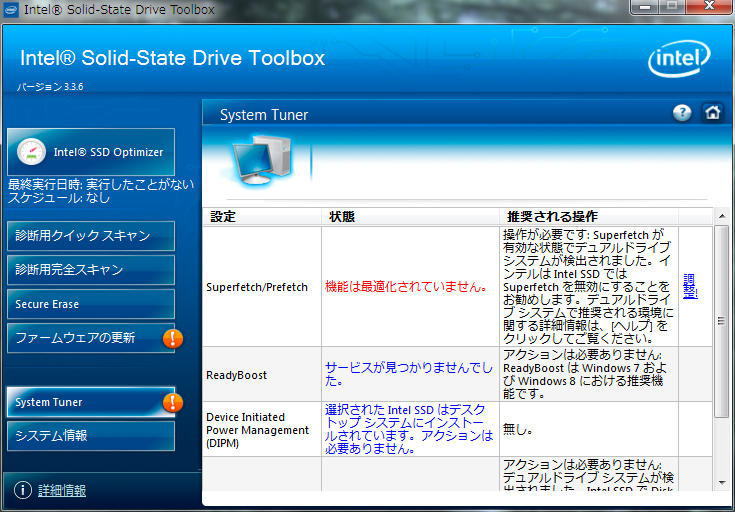Click the red 機能は最適化されていません status
Screen dimensions: 735x512
(x=406, y=286)
